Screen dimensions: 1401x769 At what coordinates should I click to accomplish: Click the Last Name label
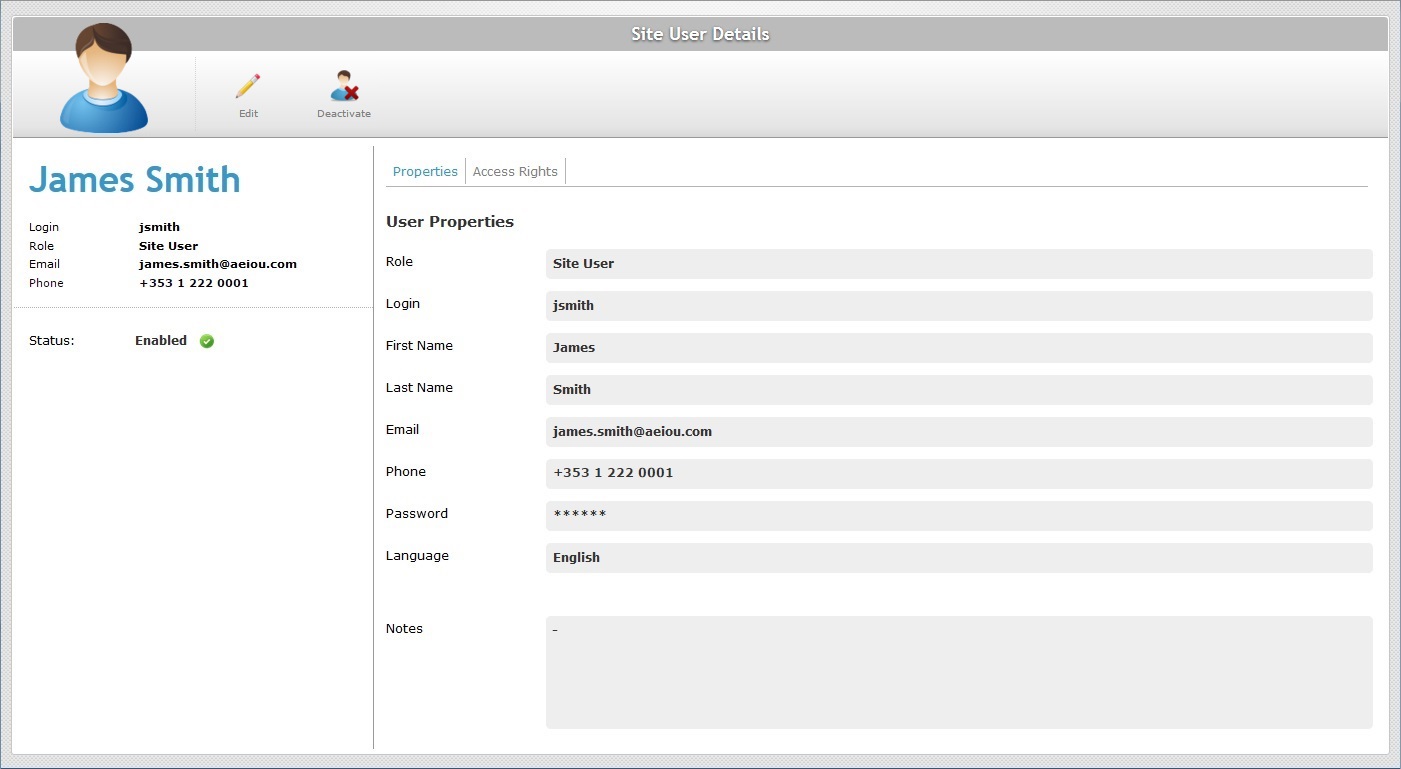coord(419,388)
